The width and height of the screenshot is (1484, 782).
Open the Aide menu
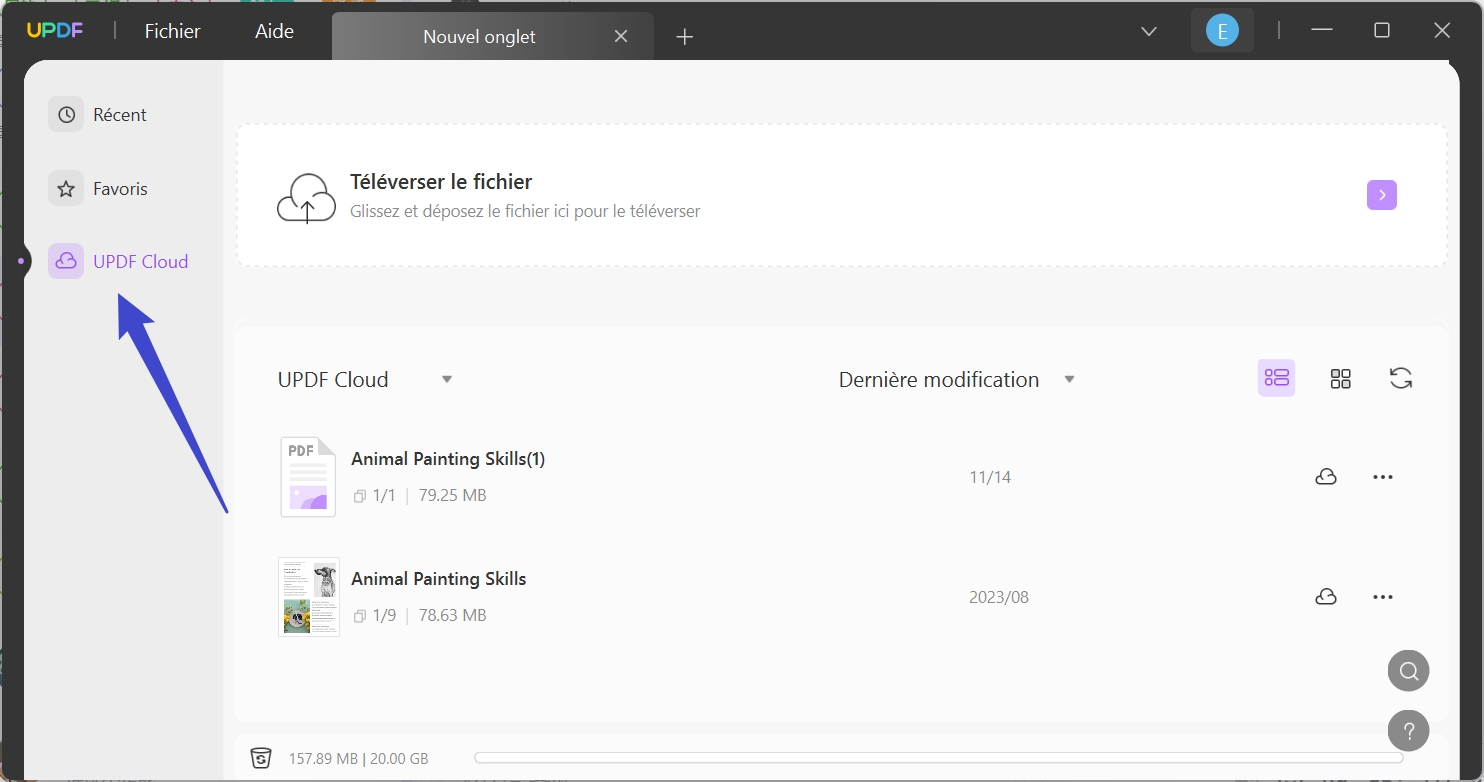[274, 31]
